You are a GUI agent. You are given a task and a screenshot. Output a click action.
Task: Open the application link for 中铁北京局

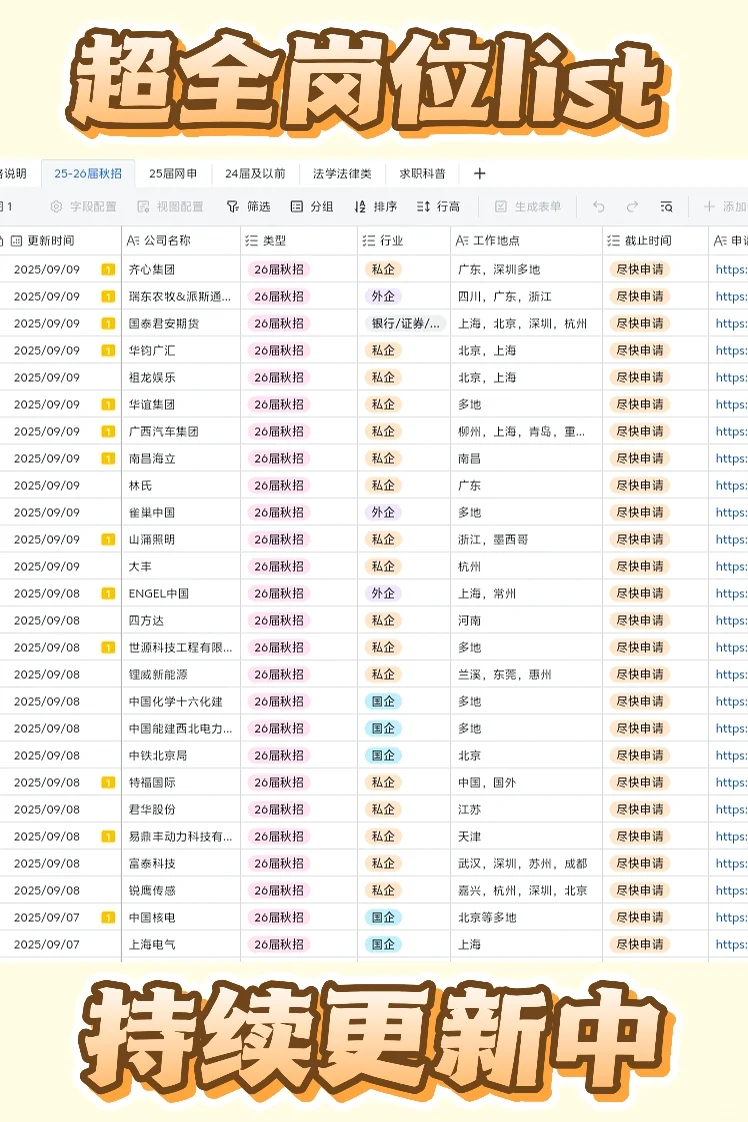pyautogui.click(x=731, y=756)
